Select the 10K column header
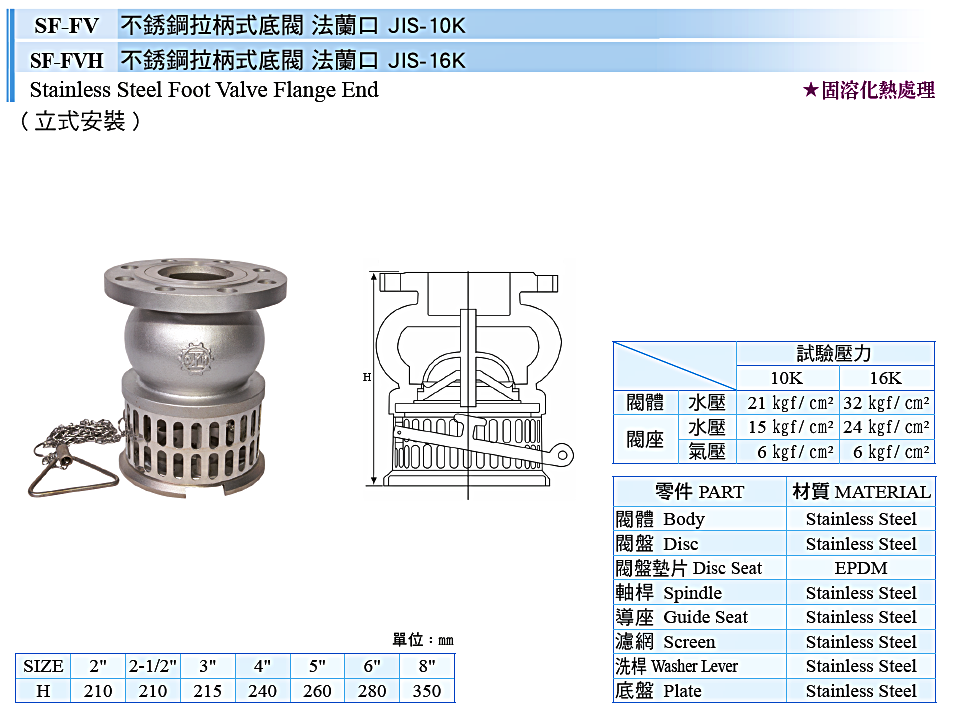This screenshot has height=716, width=960. click(x=787, y=378)
